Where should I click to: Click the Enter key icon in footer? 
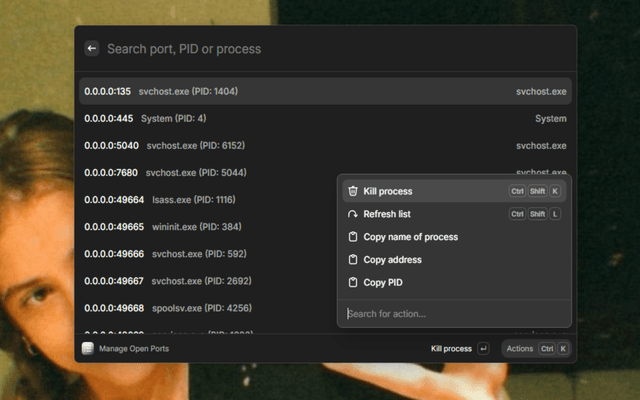tap(484, 349)
